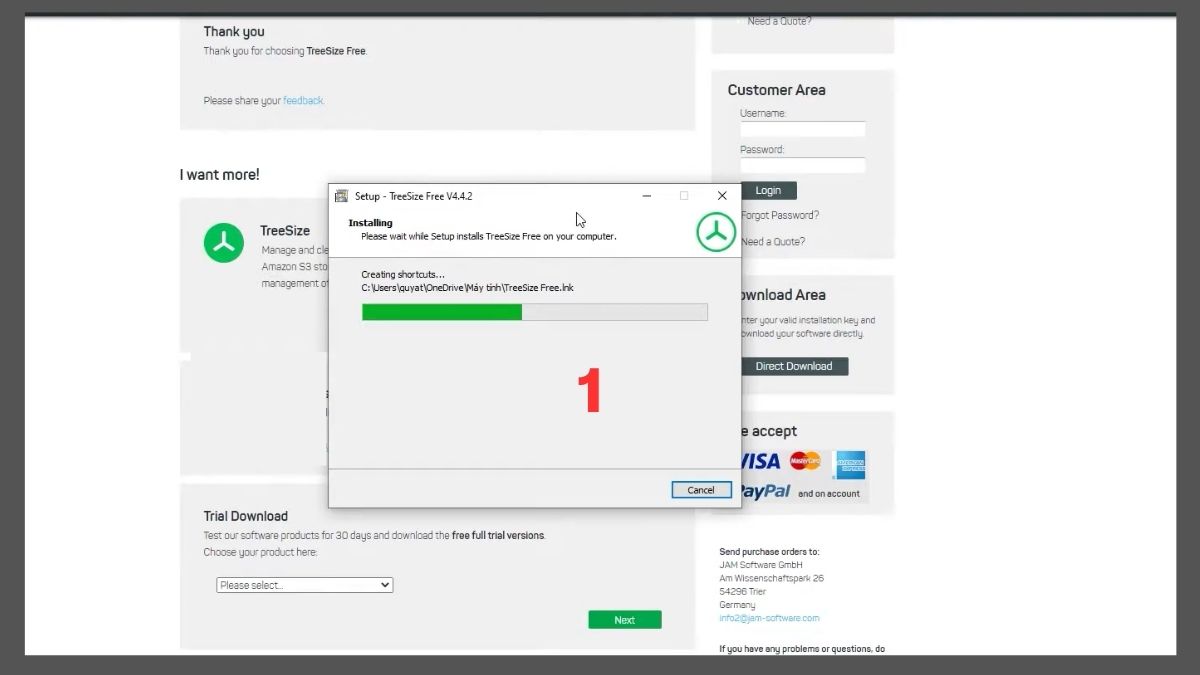Click the Customer Area heading
Screen dimensions: 1200x675
[x=777, y=90]
